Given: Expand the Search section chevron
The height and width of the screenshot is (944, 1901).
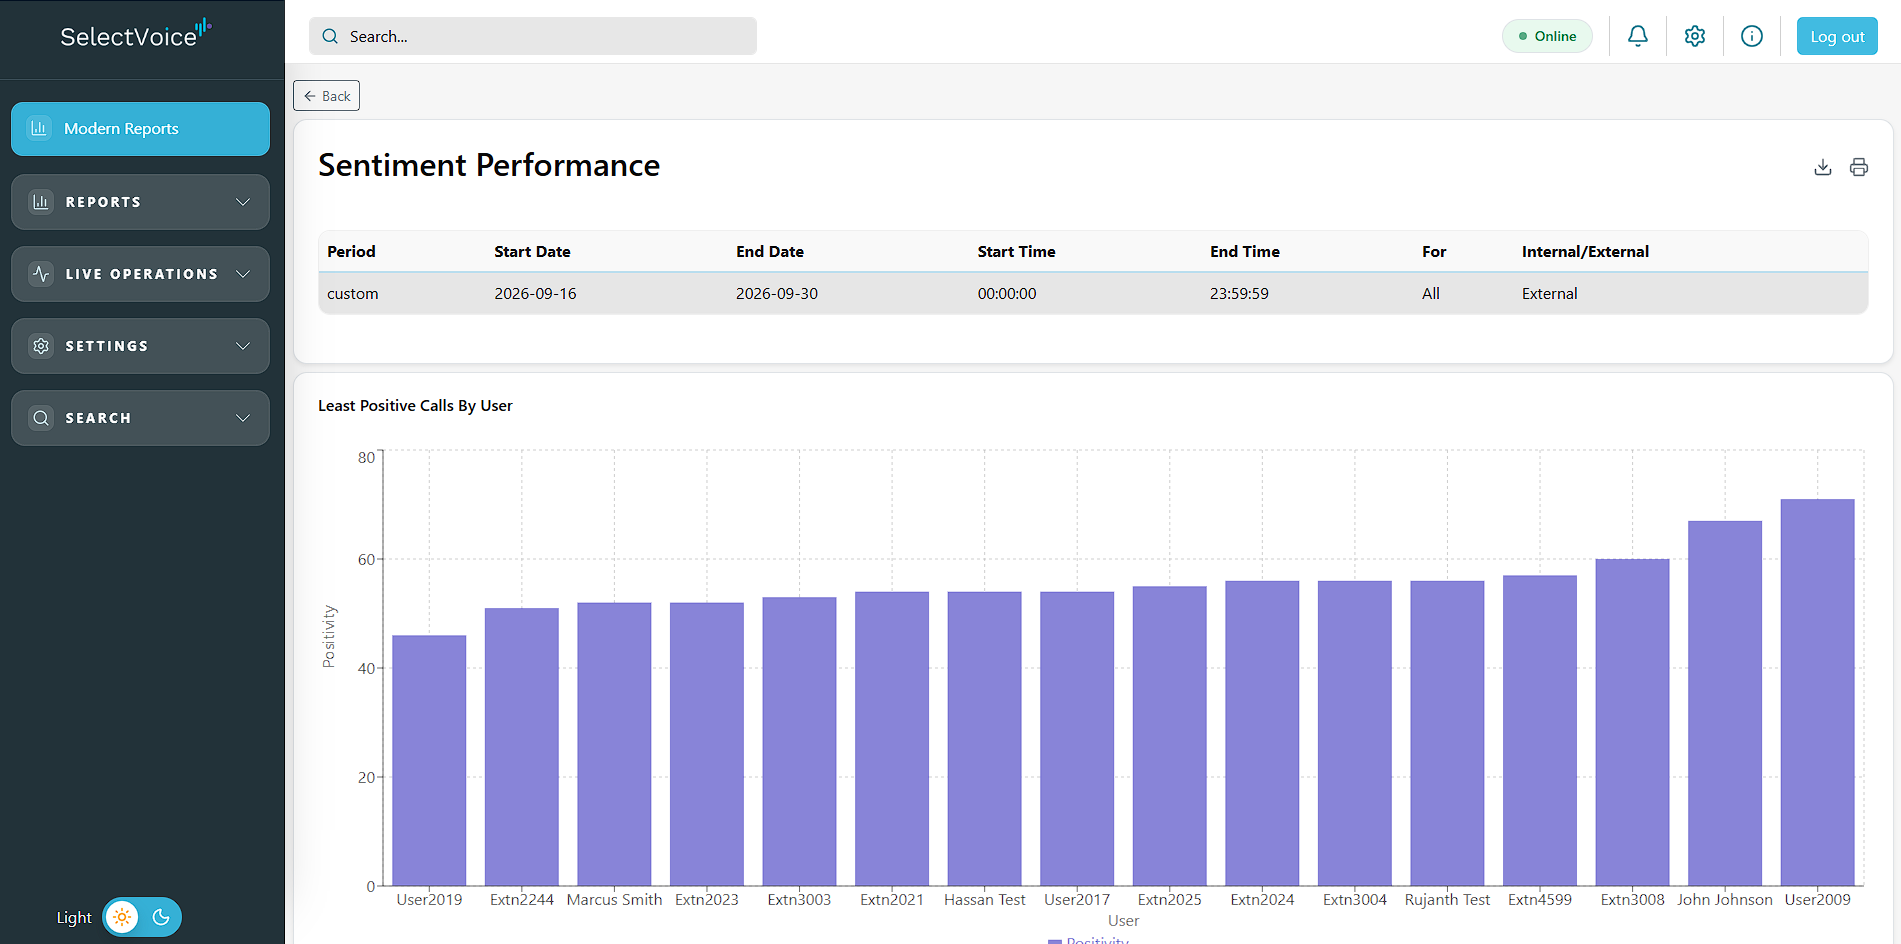Looking at the screenshot, I should [243, 418].
